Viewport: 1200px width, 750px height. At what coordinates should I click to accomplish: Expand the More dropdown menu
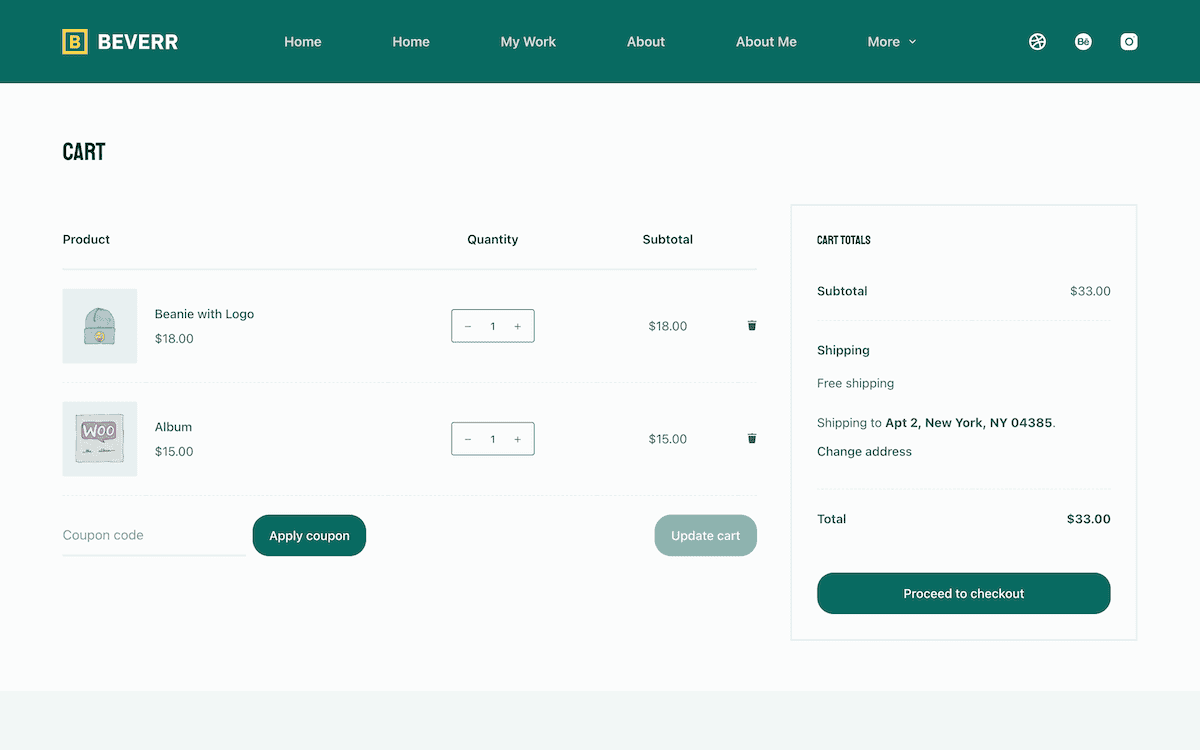(891, 42)
